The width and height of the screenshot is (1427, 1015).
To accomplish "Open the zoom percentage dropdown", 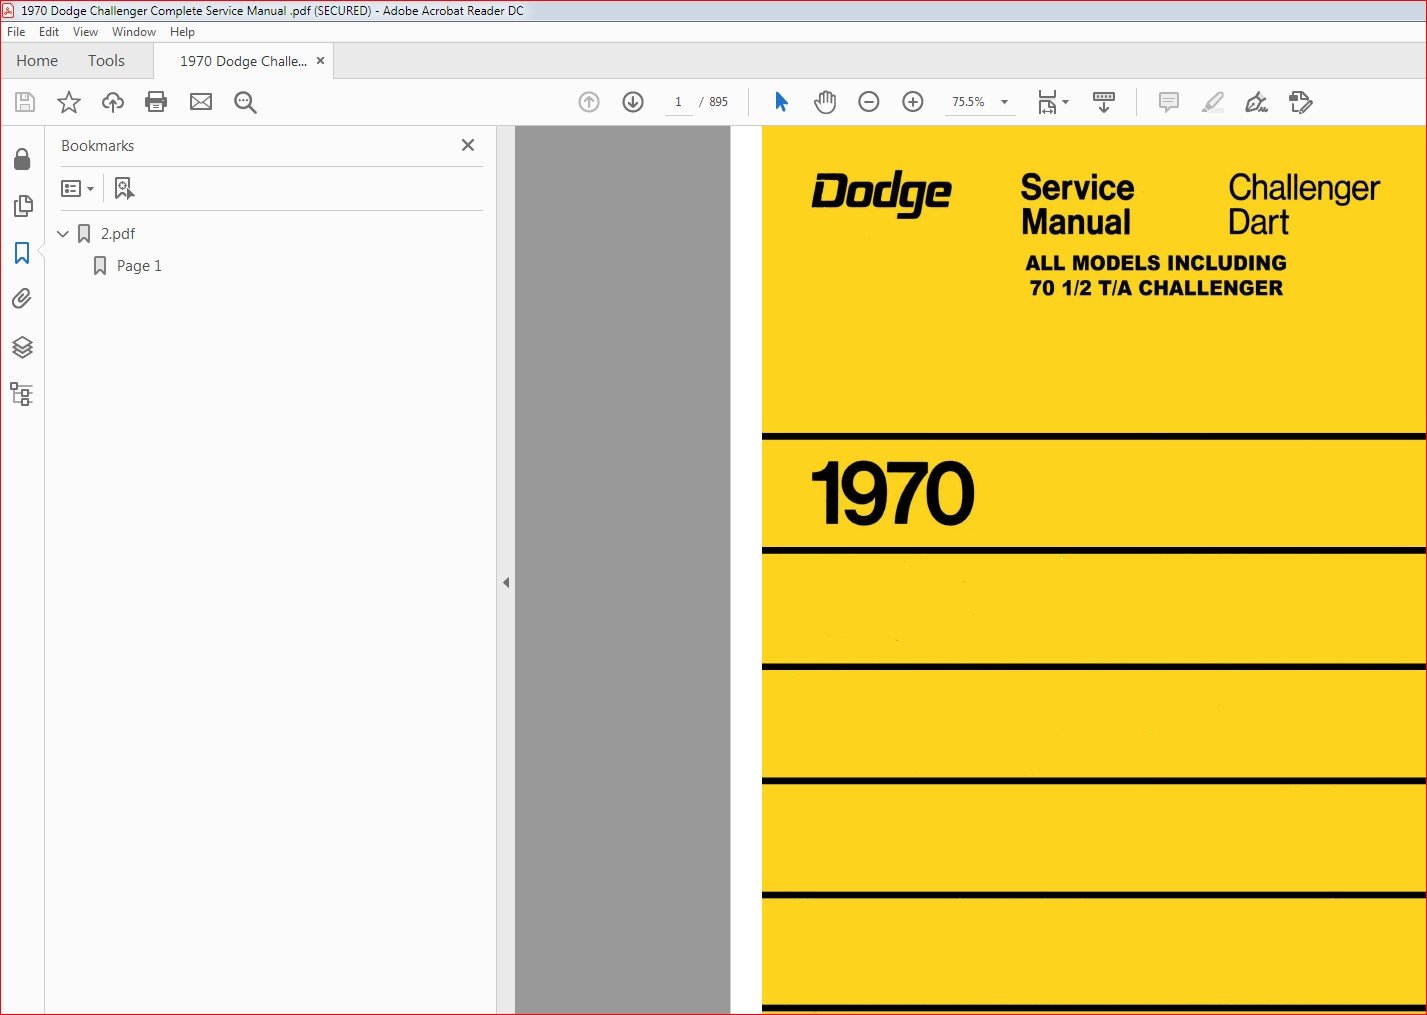I will click(x=1004, y=102).
